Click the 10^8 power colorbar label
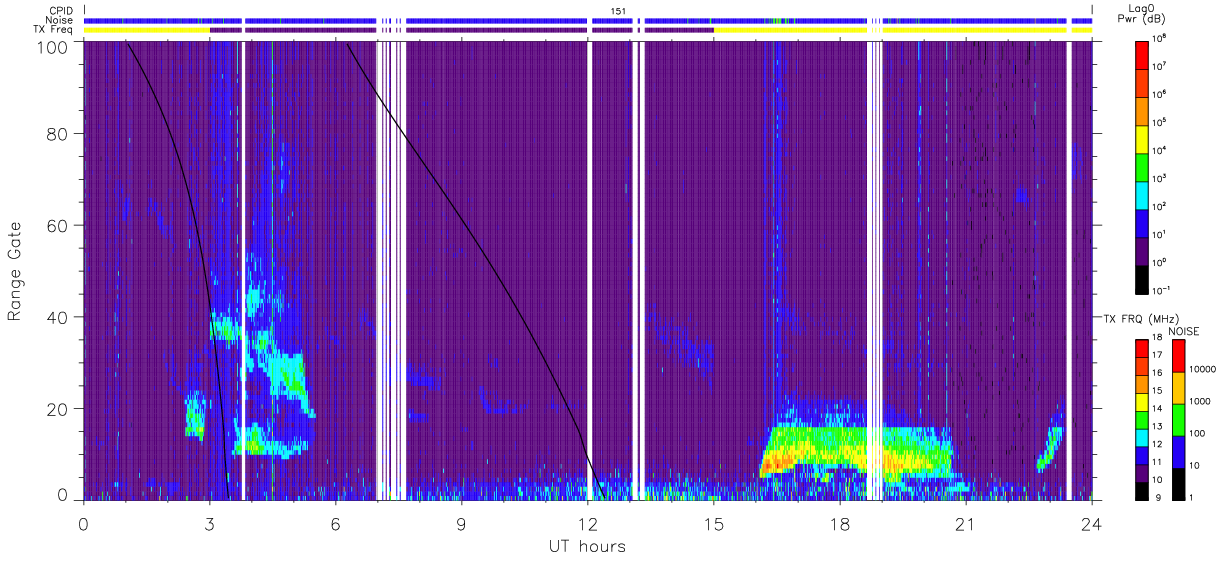The height and width of the screenshot is (567, 1228). (1160, 38)
